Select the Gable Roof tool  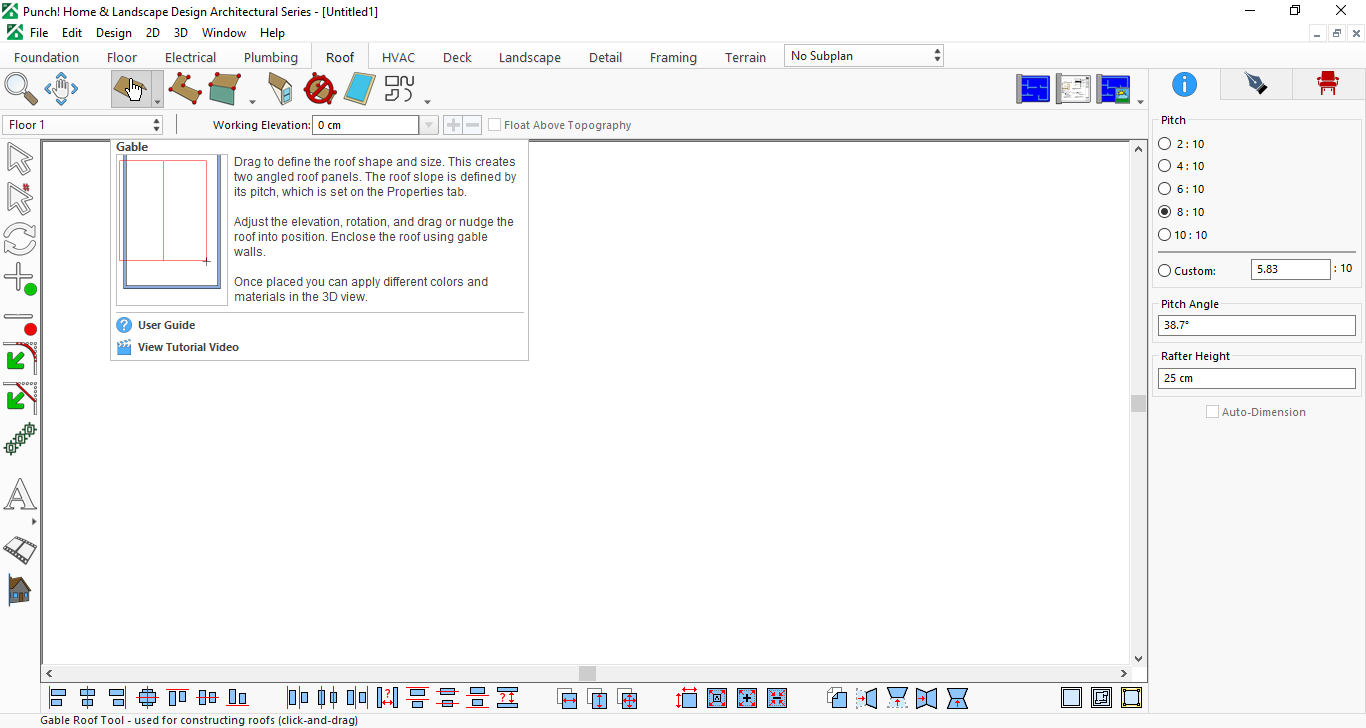pos(131,89)
